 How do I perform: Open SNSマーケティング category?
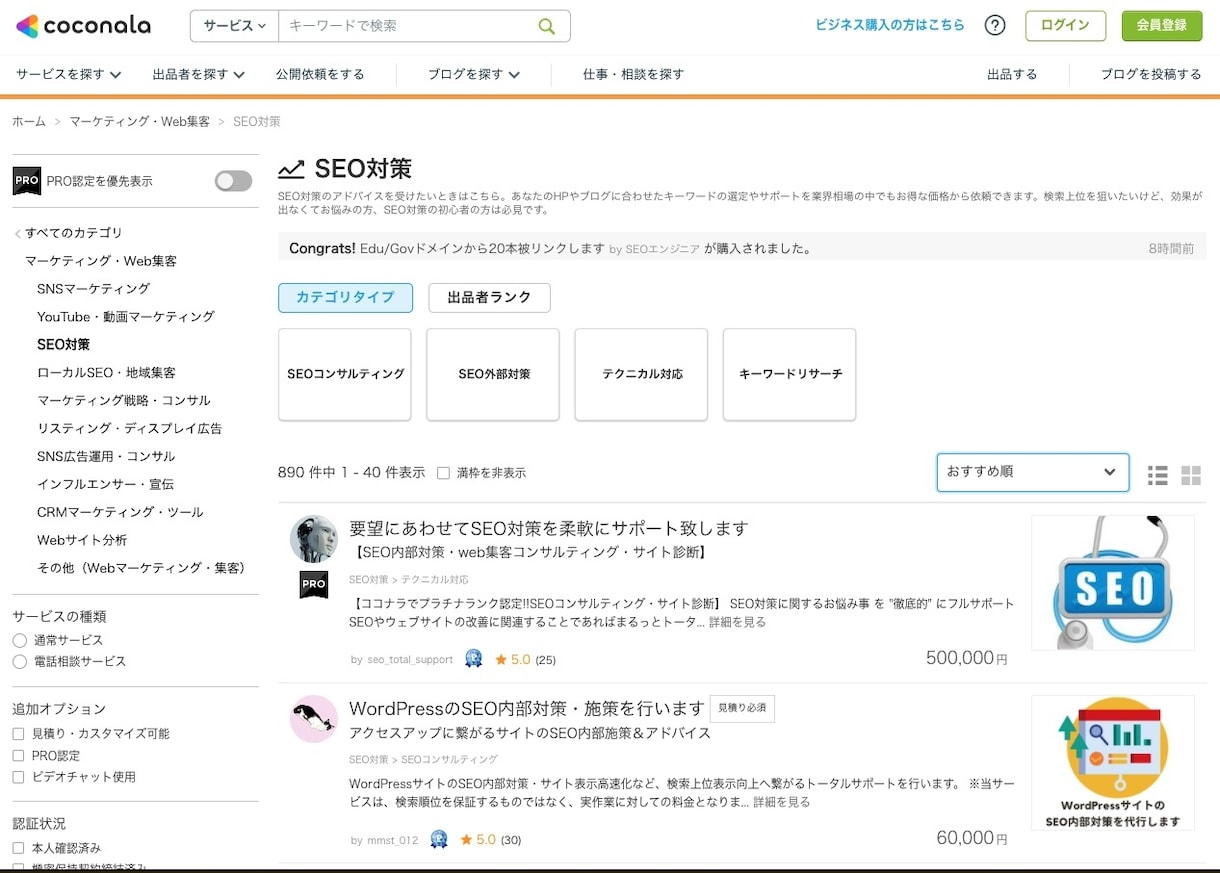pyautogui.click(x=94, y=289)
